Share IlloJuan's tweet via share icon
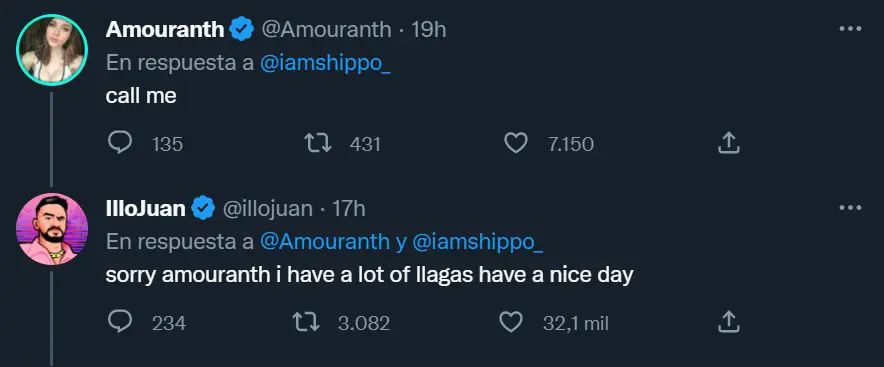Viewport: 884px width, 367px height. (x=728, y=322)
